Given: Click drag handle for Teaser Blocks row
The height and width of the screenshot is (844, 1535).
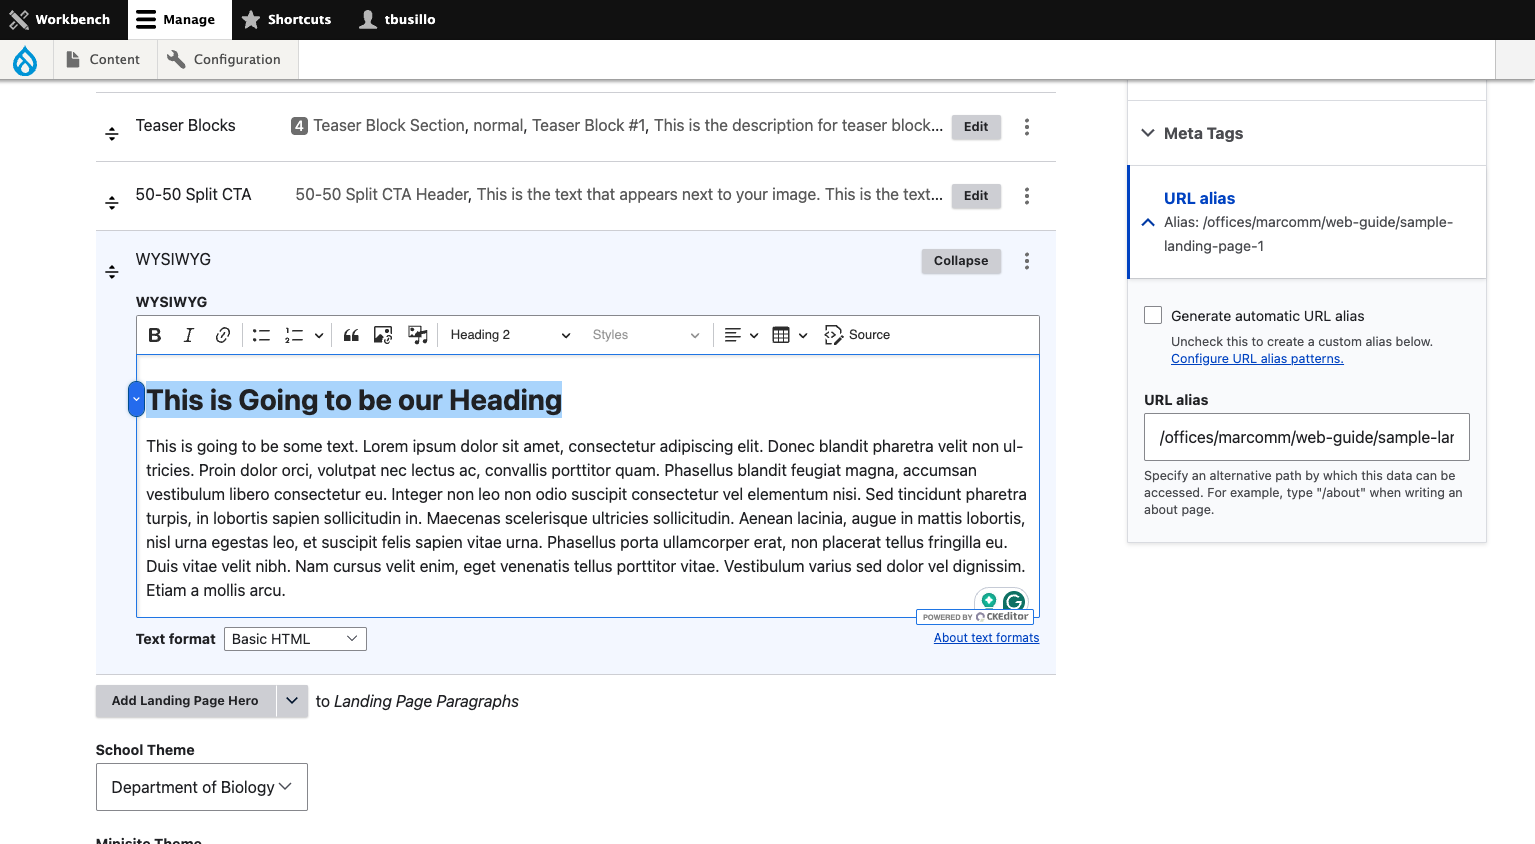Looking at the screenshot, I should tap(112, 133).
